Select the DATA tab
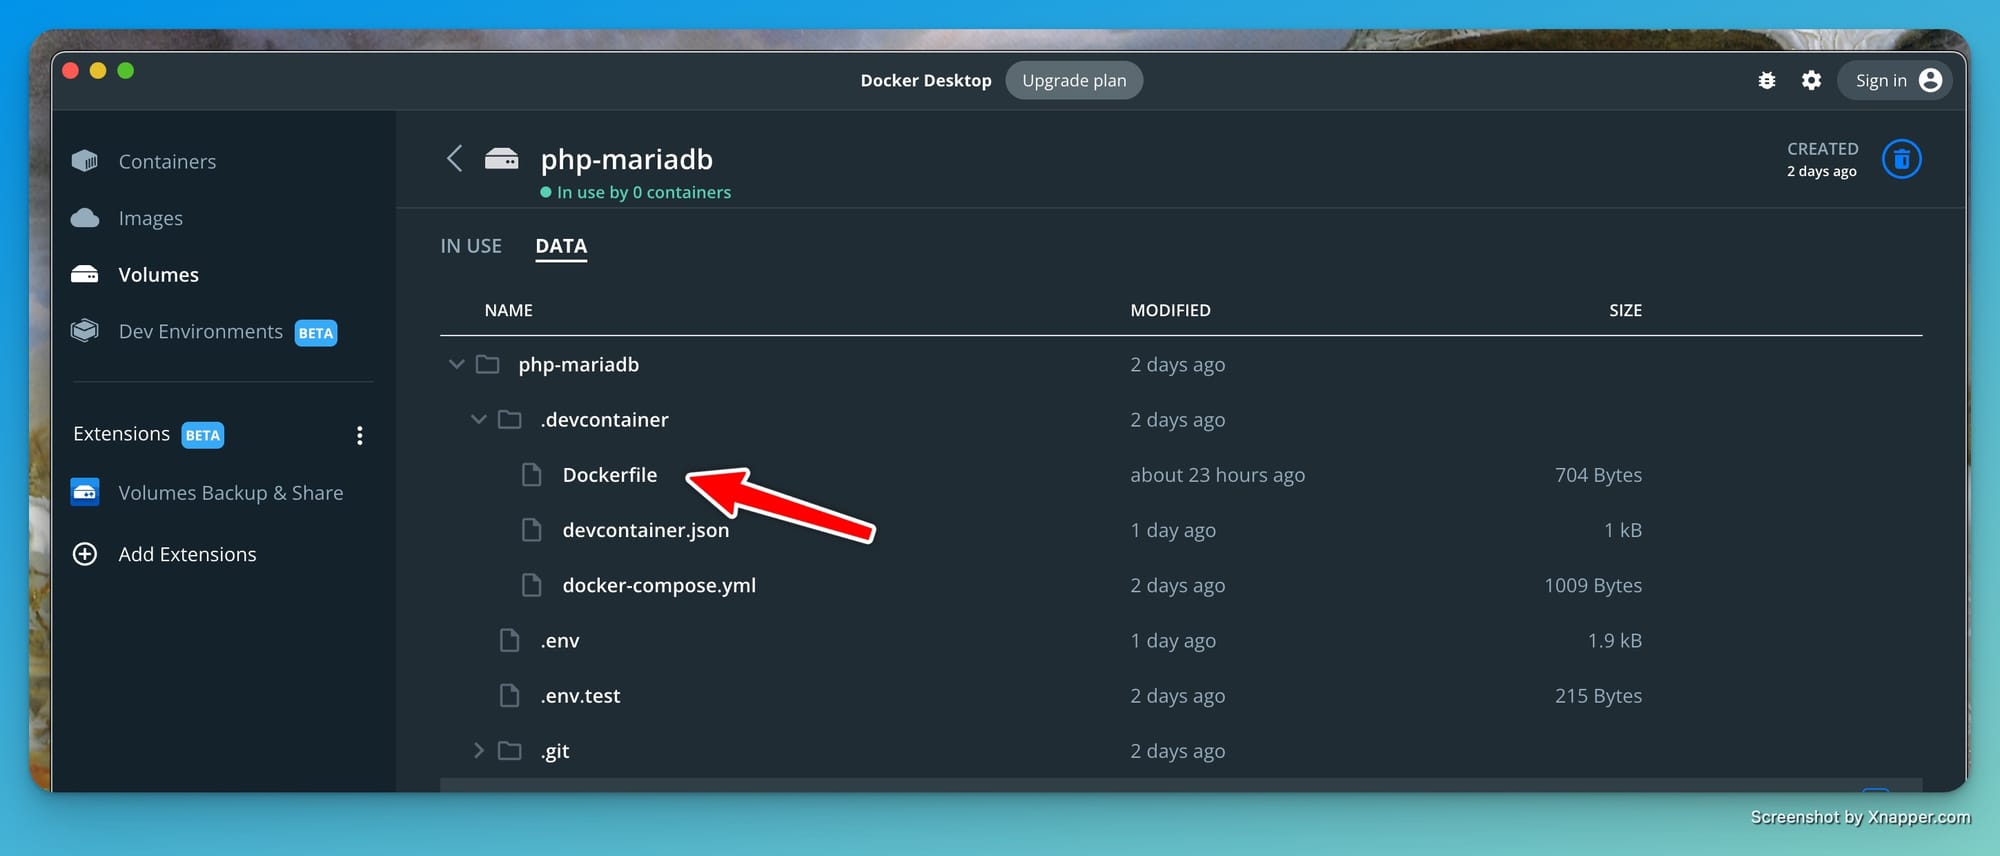The height and width of the screenshot is (856, 2000). [x=561, y=246]
